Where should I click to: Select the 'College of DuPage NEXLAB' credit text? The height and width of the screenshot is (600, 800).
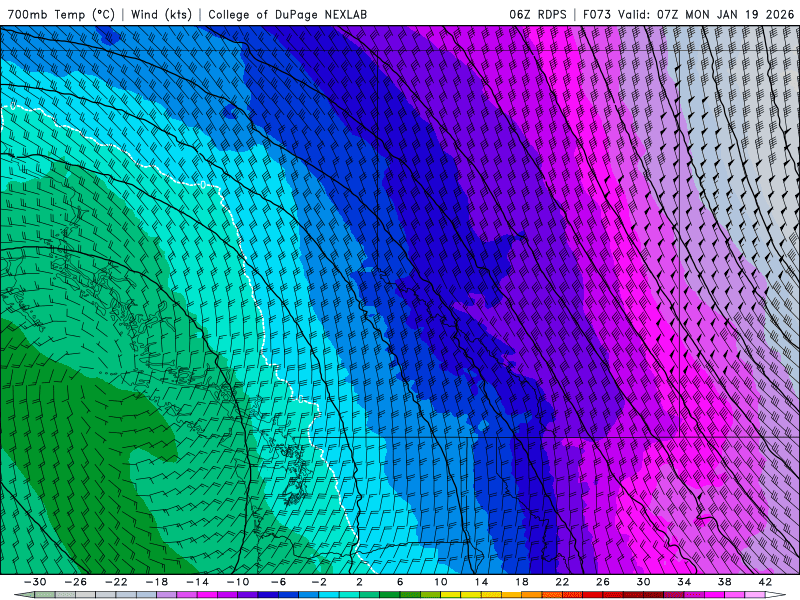coord(287,14)
